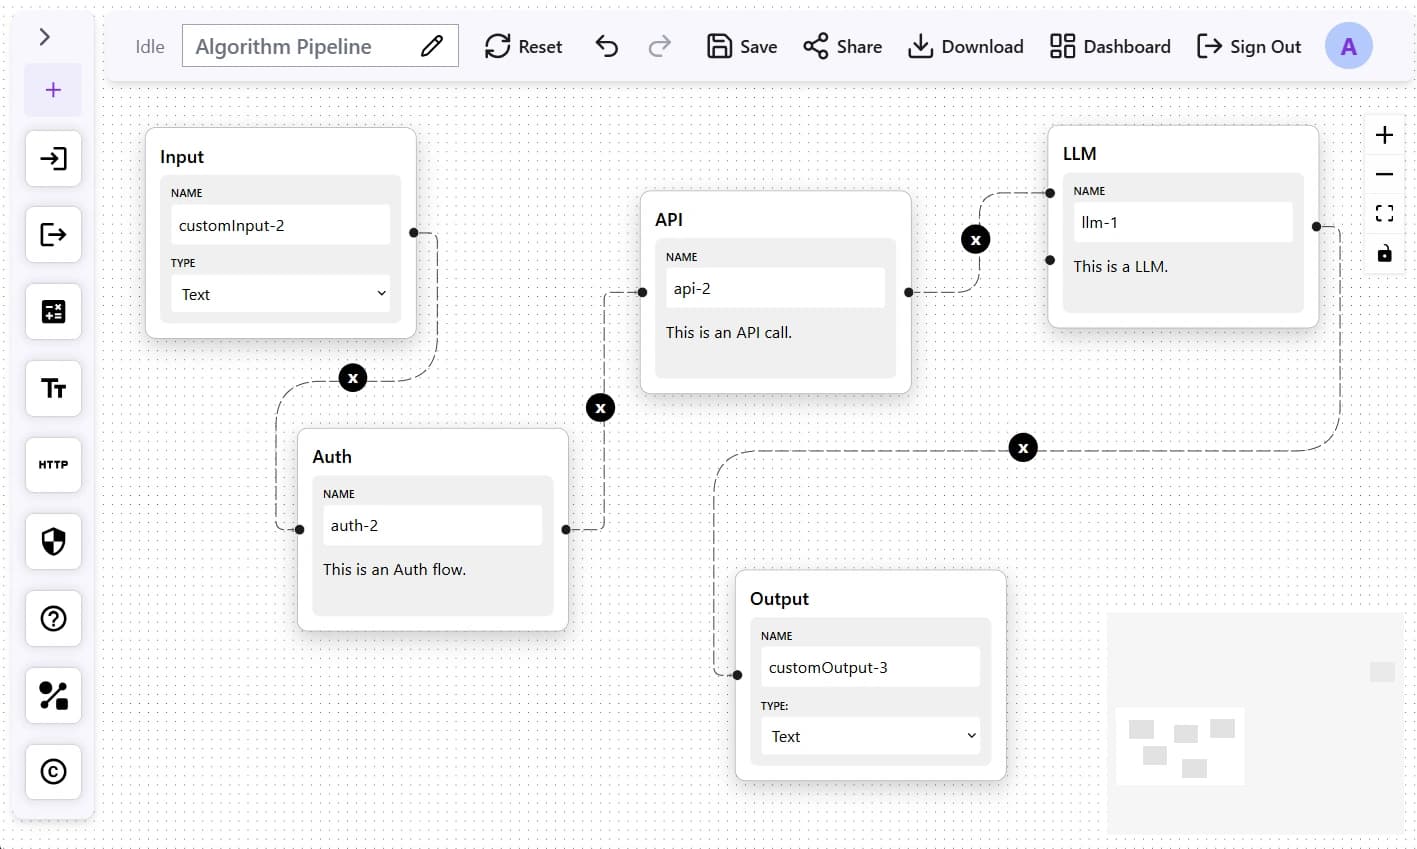This screenshot has width=1417, height=849.
Task: Delete the edge between Auth and API
Action: (x=600, y=408)
